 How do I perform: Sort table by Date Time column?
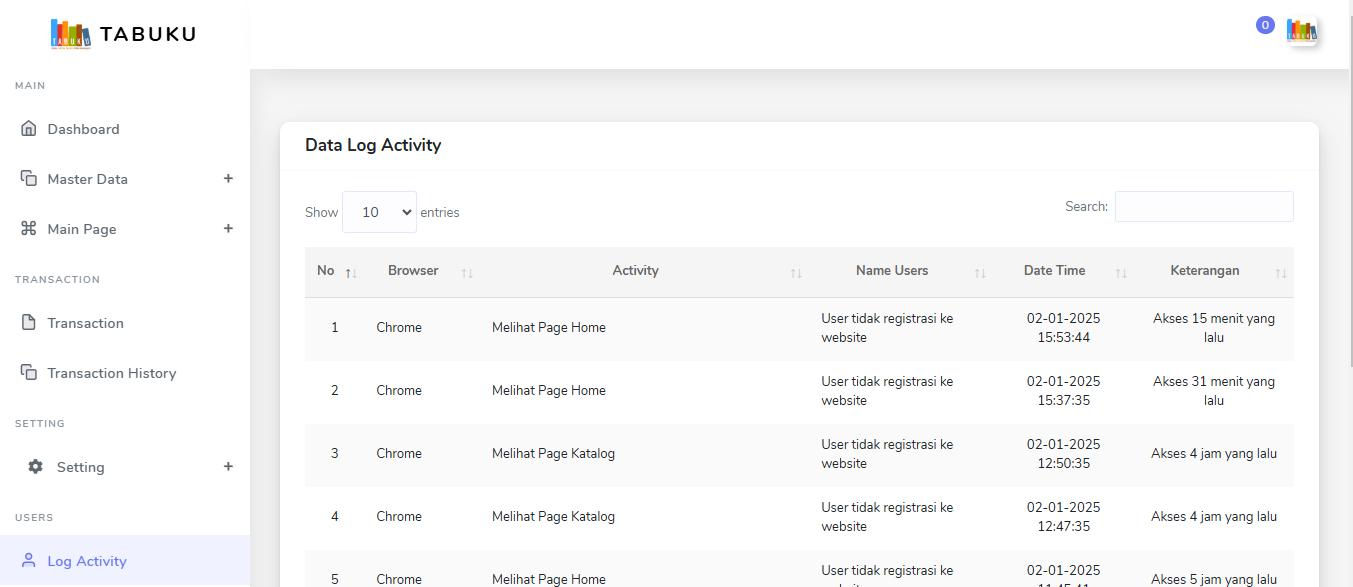[x=1054, y=271]
